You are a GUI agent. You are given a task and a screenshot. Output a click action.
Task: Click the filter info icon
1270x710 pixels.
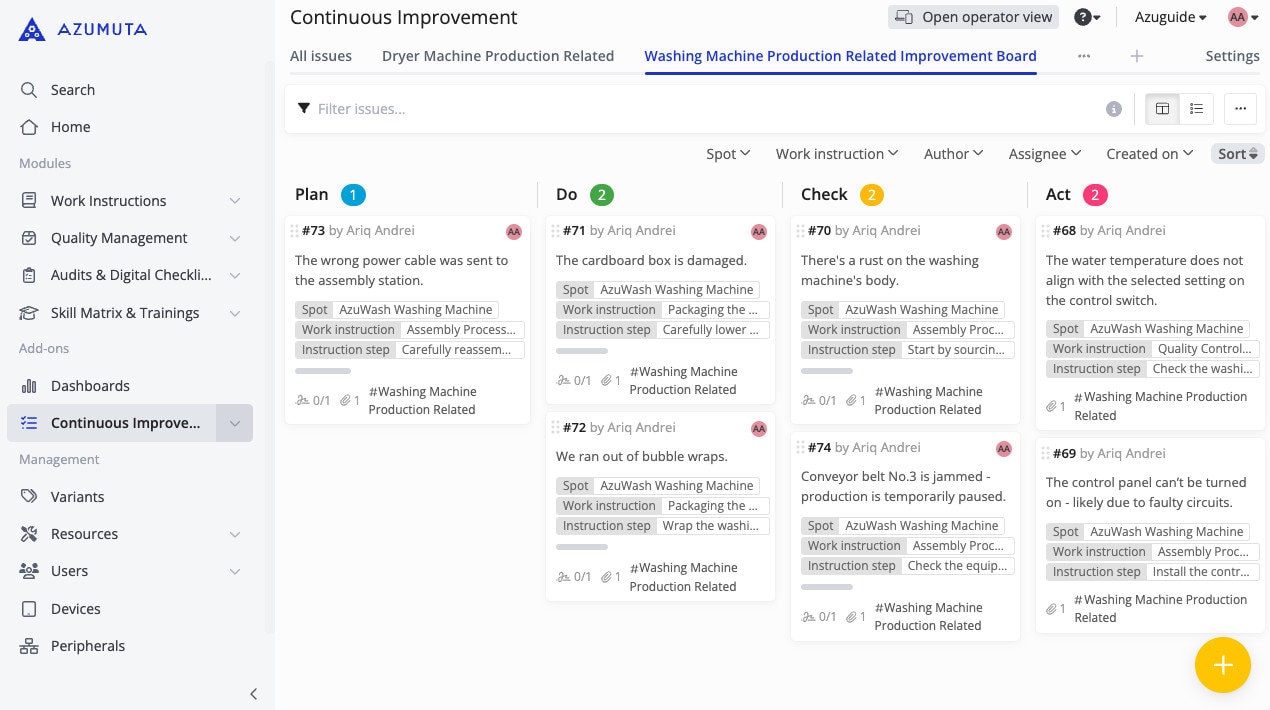(x=1113, y=109)
